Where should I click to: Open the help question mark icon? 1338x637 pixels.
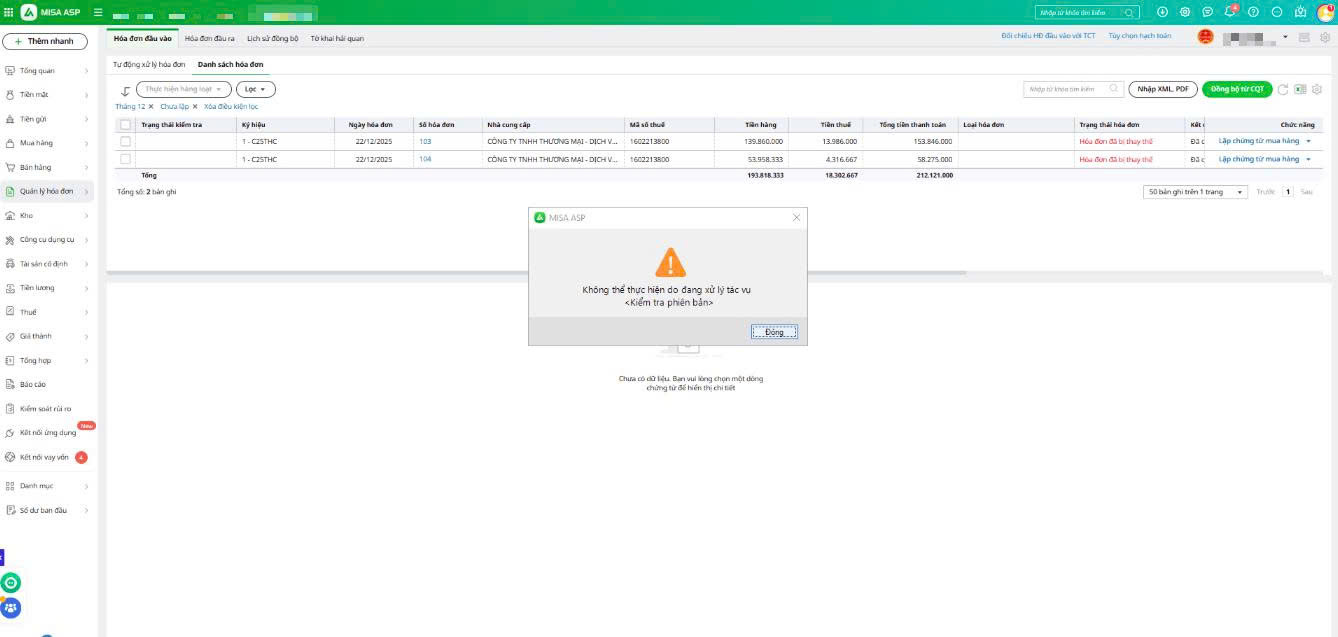click(1253, 12)
